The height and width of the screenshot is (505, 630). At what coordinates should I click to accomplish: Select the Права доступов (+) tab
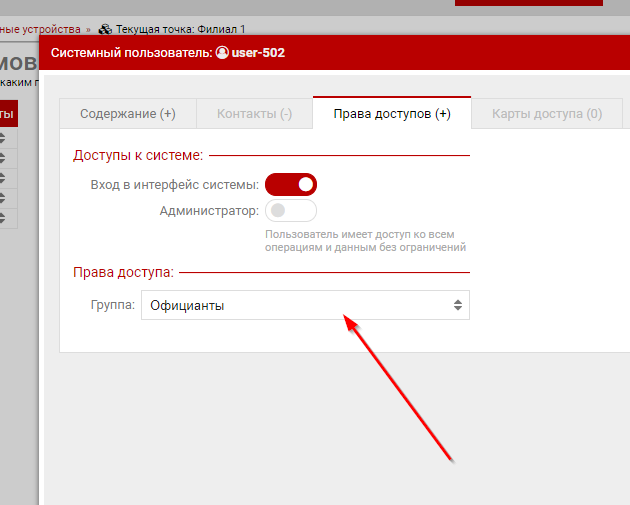point(392,114)
